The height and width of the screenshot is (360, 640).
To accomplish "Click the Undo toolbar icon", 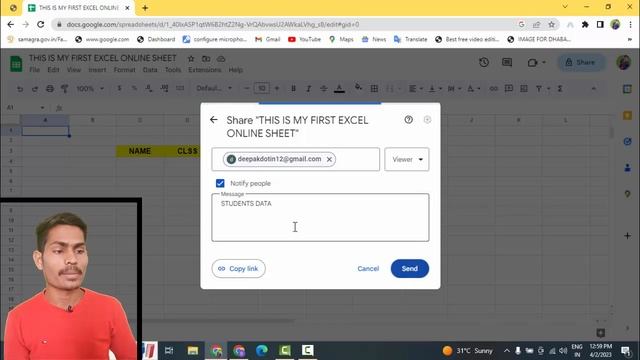I will pos(20,89).
